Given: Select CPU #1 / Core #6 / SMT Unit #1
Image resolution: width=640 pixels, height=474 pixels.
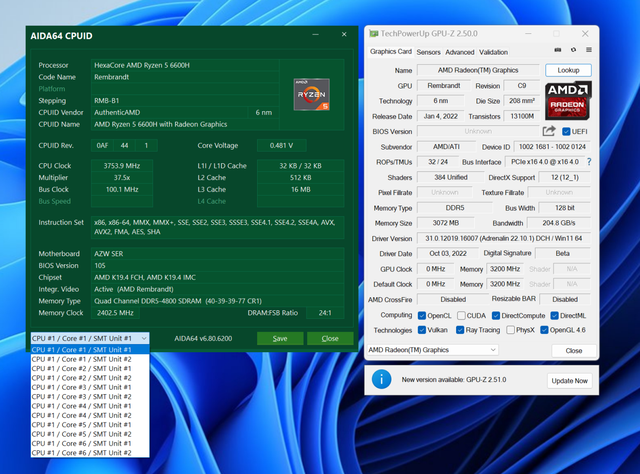Looking at the screenshot, I should (x=90, y=444).
